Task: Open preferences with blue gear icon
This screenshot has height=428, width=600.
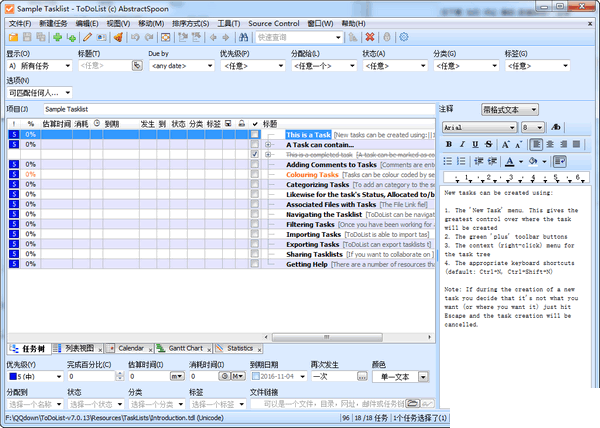Action: pyautogui.click(x=404, y=37)
